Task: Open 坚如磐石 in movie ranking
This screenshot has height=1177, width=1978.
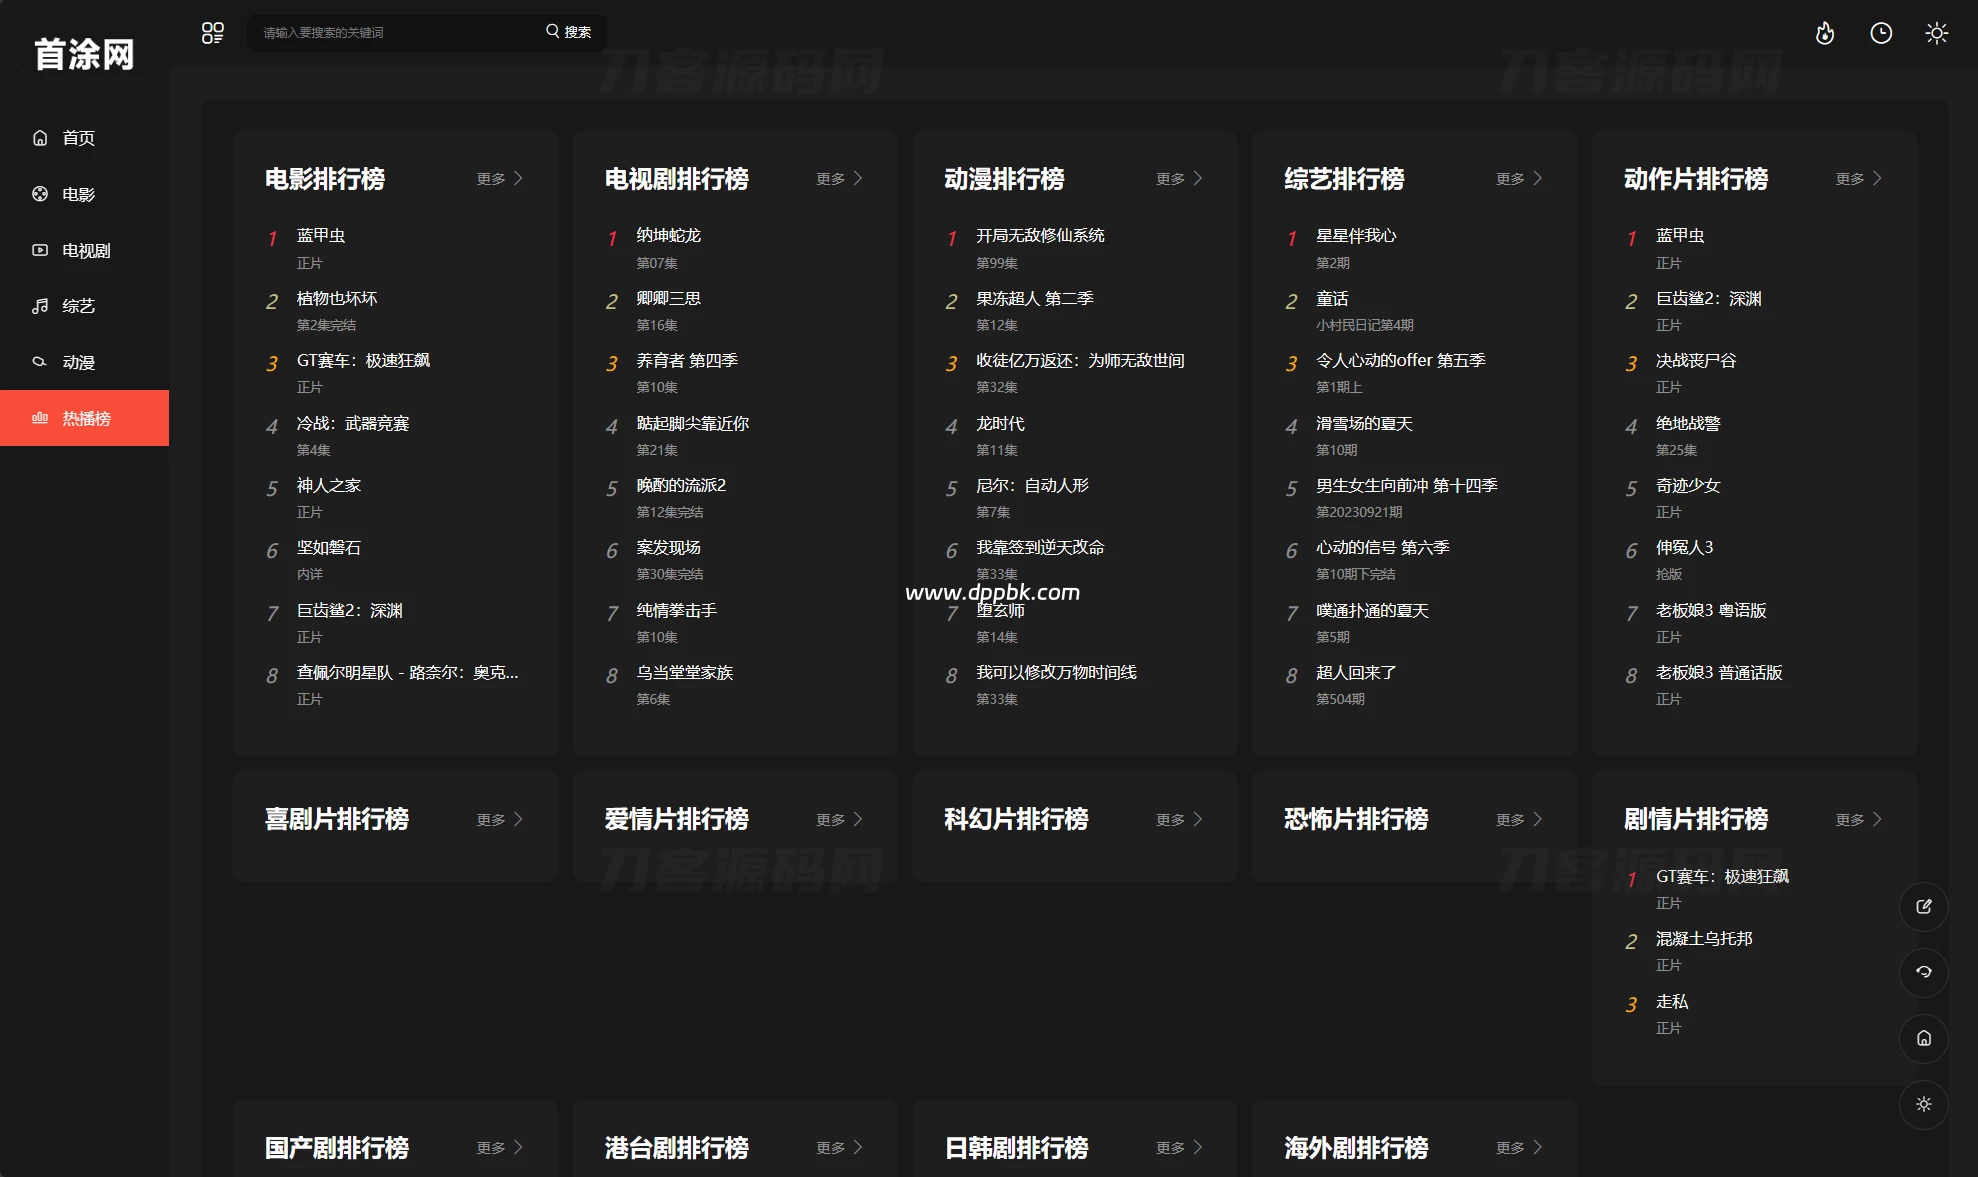Action: [329, 548]
